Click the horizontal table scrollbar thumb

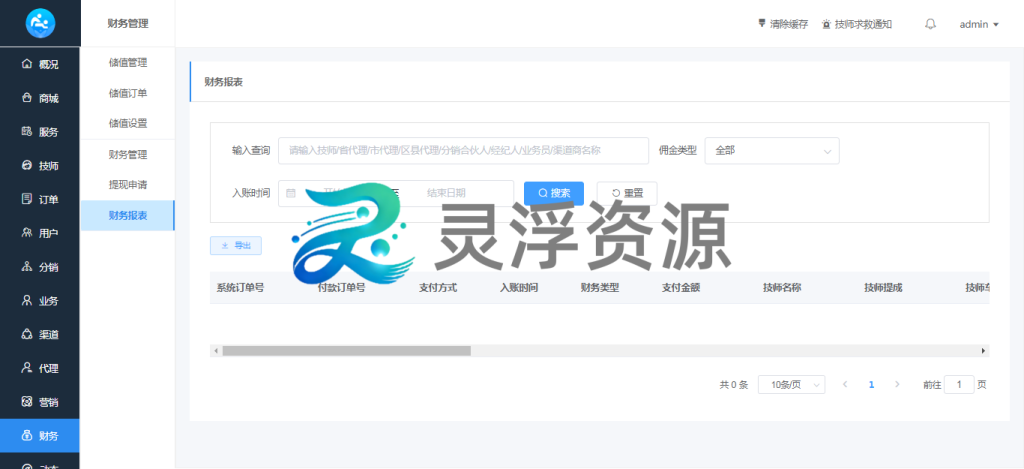(x=346, y=351)
